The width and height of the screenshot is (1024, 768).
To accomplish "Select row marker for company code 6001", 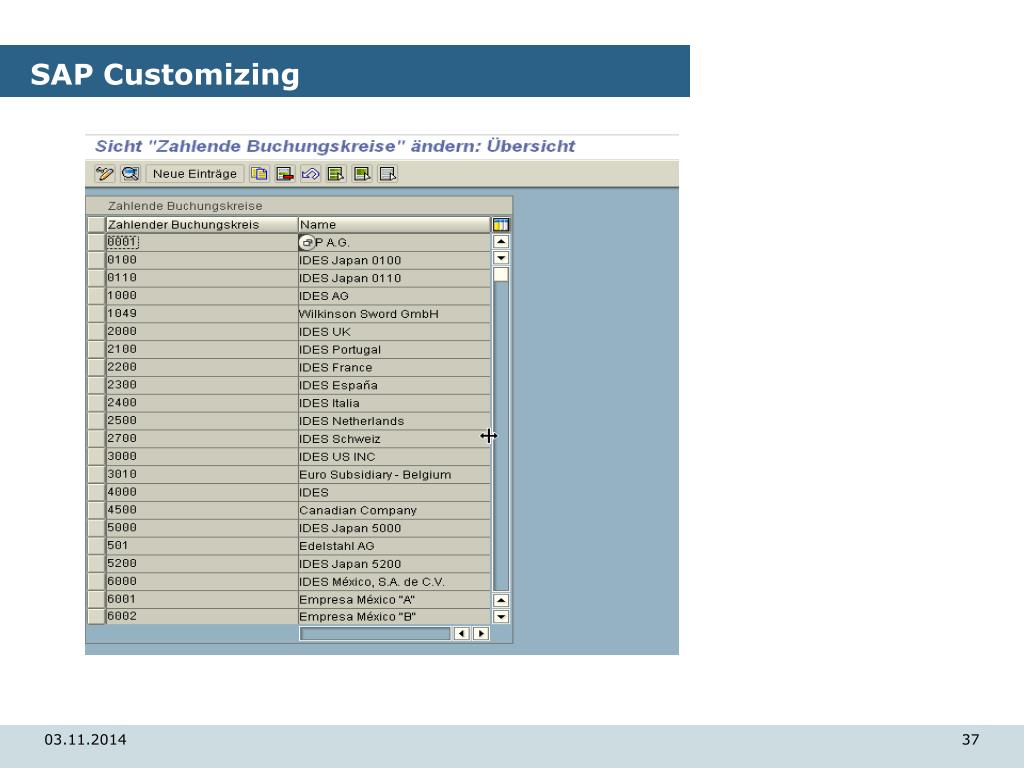I will click(96, 600).
